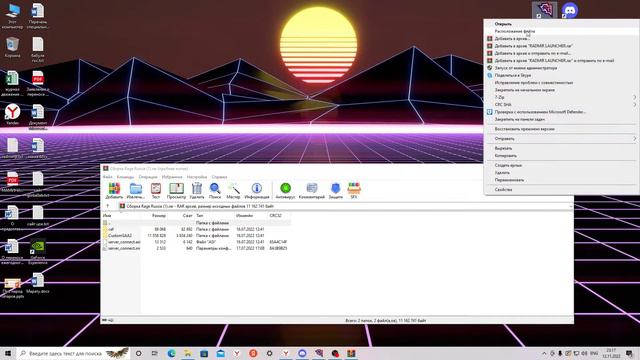Image resolution: width=640 pixels, height=360 pixels.
Task: Select the server_connect.asi file row
Action: click(x=196, y=242)
